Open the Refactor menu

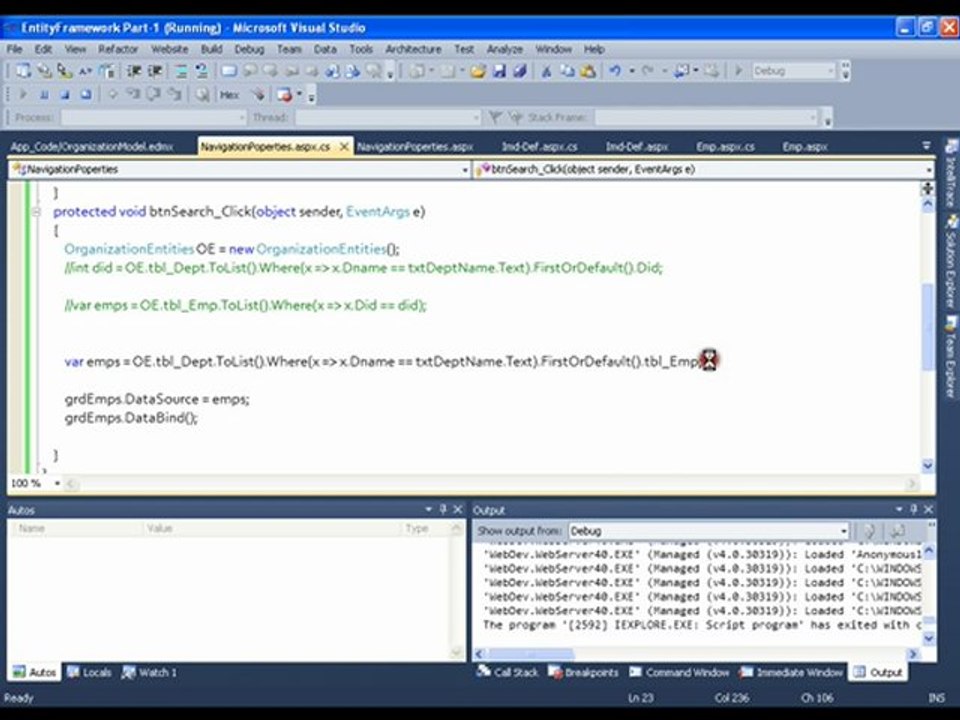[x=118, y=49]
